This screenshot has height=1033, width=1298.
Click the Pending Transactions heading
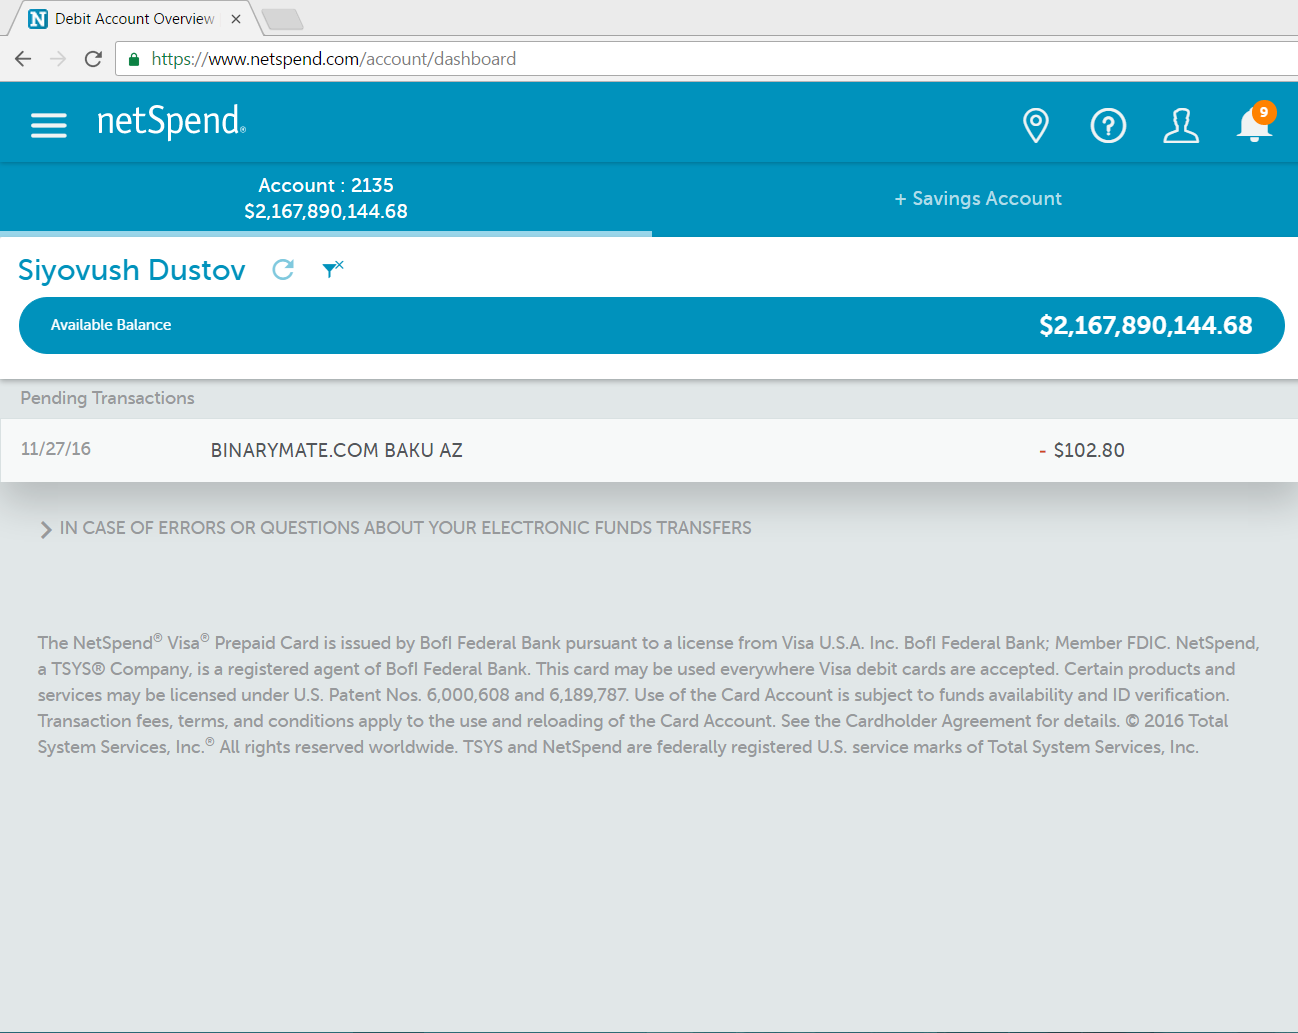(x=108, y=398)
